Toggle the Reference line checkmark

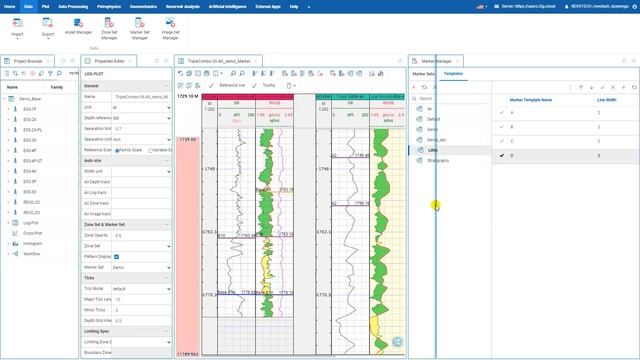(x=211, y=85)
